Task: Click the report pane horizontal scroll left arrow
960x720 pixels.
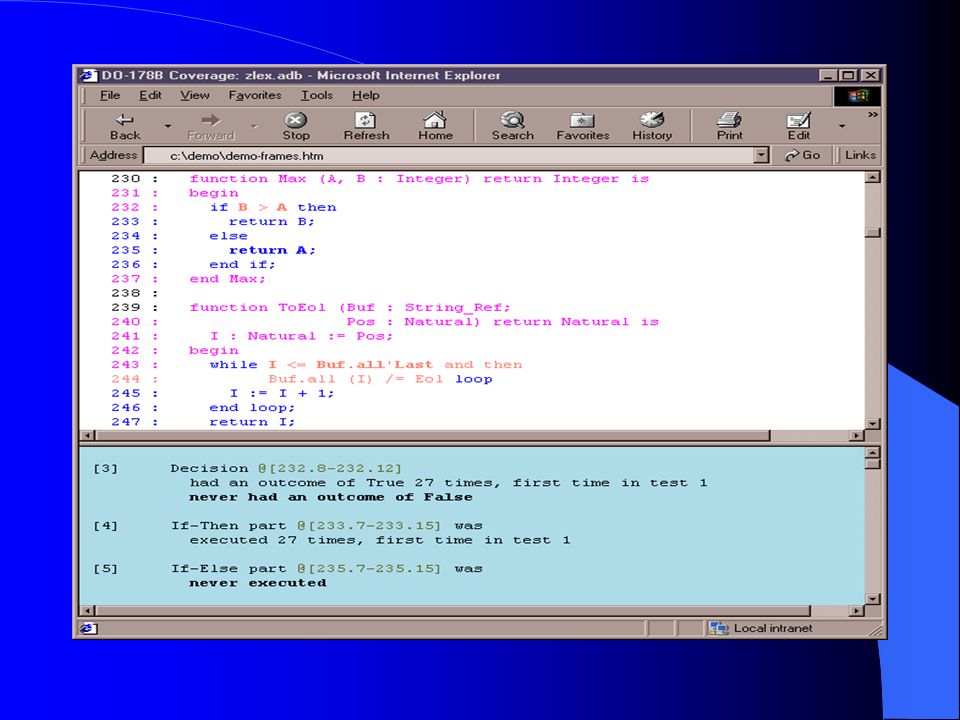Action: (87, 610)
